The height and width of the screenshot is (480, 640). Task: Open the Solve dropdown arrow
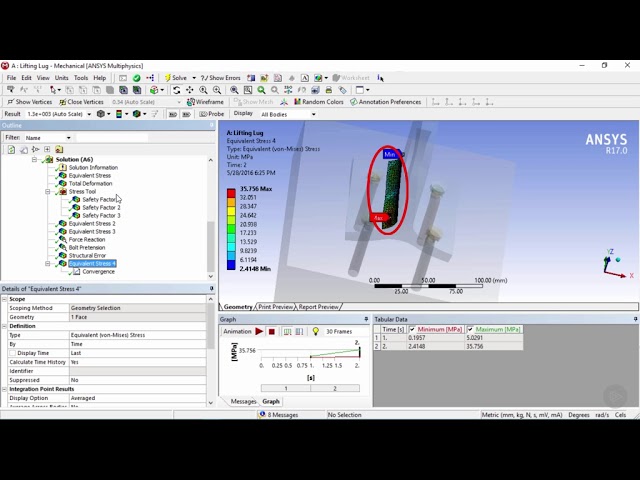pyautogui.click(x=194, y=78)
